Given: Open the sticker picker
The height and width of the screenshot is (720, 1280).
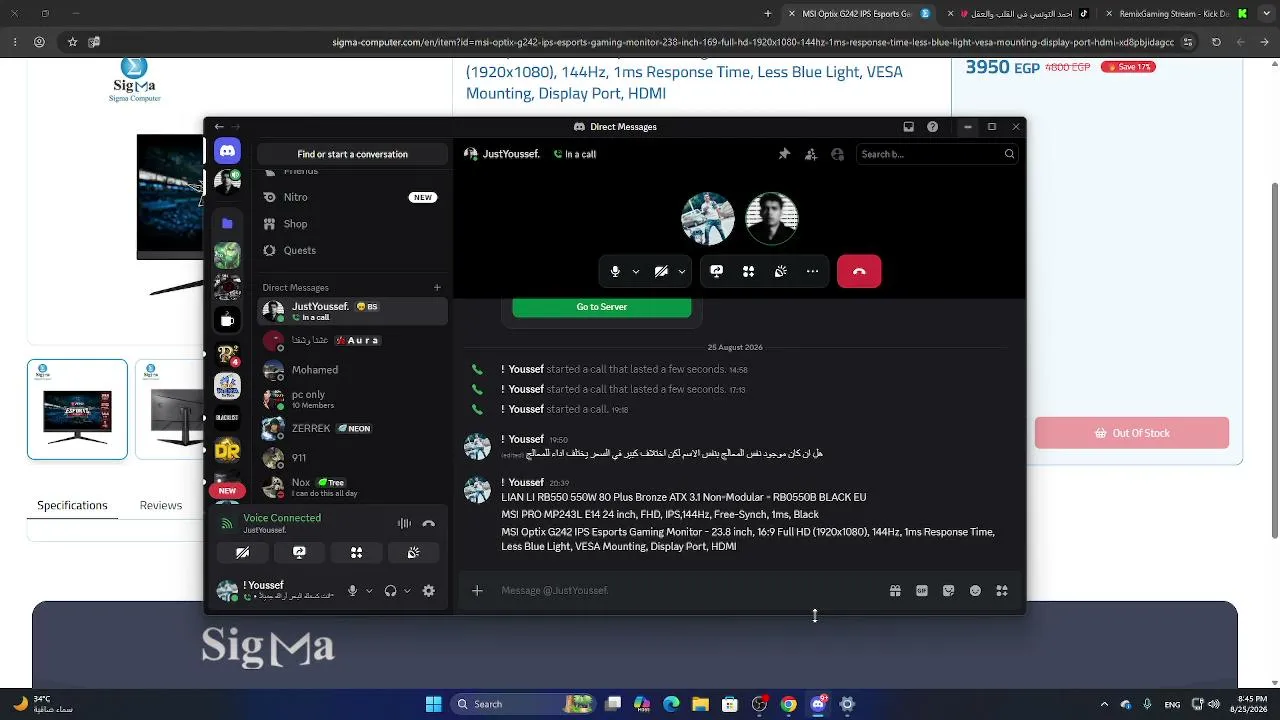Looking at the screenshot, I should pyautogui.click(x=949, y=591).
